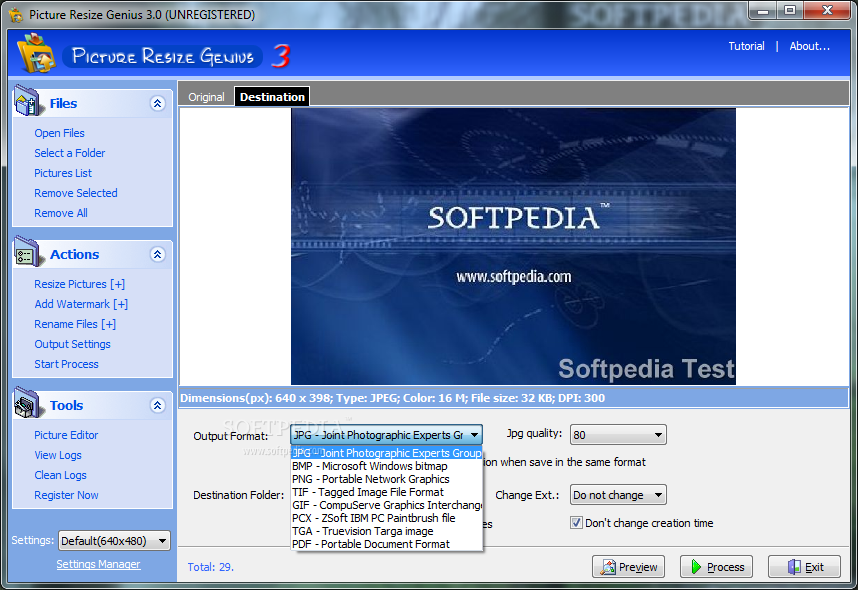Click the Tools panel toolbox icon

pyautogui.click(x=27, y=403)
